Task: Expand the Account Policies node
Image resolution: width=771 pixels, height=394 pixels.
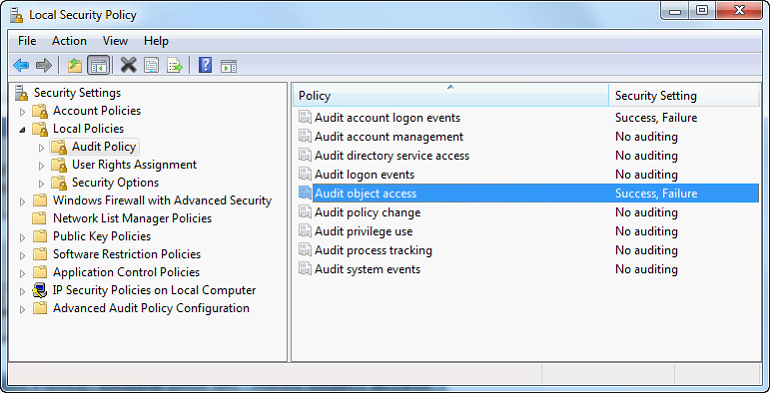Action: [x=22, y=112]
